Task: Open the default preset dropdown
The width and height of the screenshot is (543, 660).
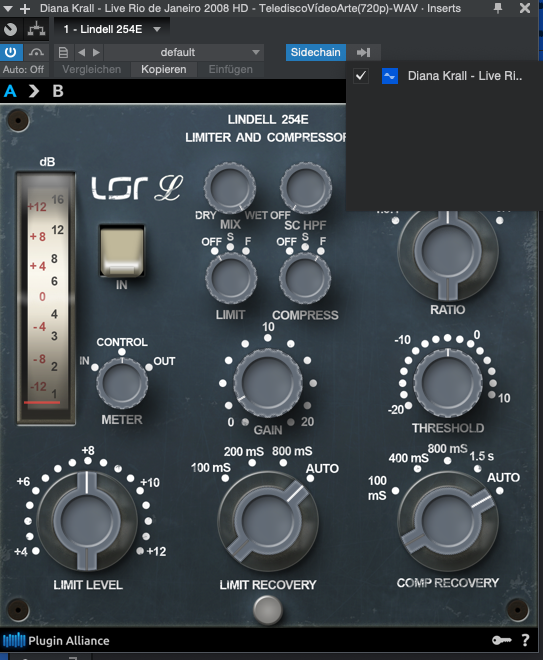Action: pos(184,53)
